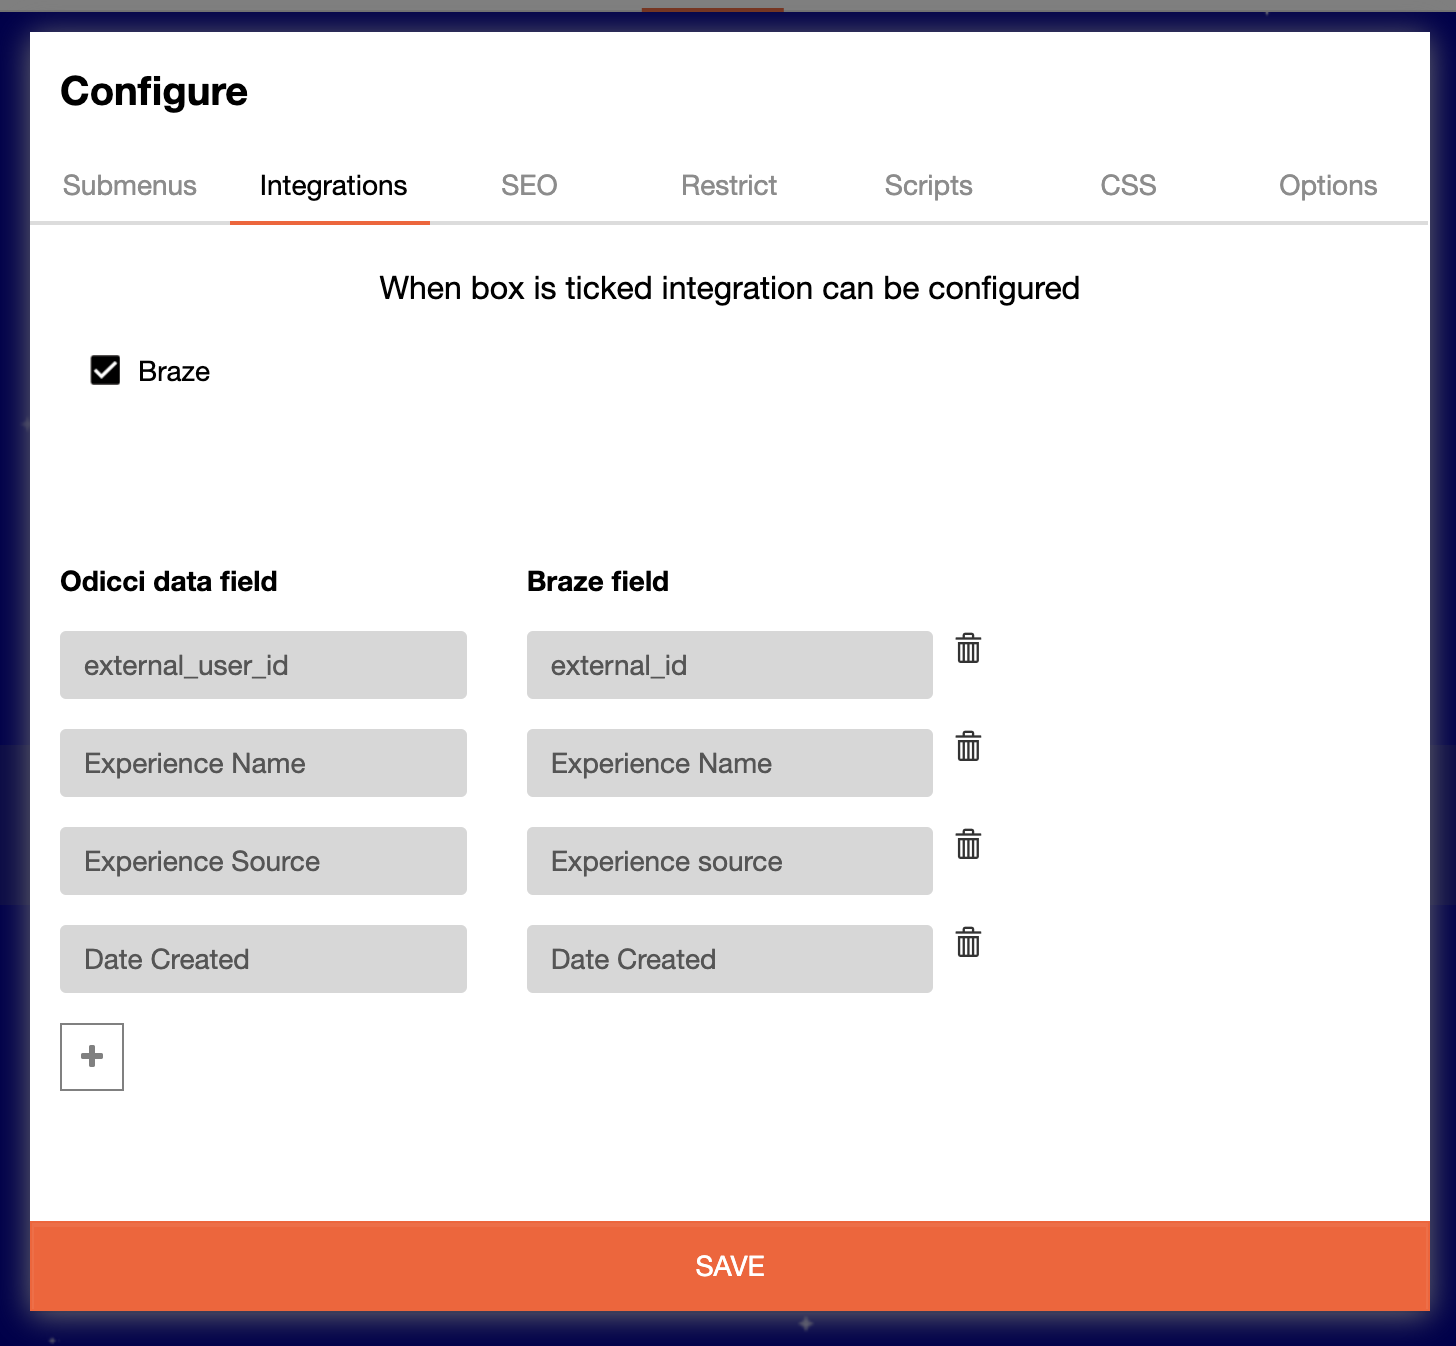Go to the Restrict tab
The image size is (1456, 1346).
coord(729,186)
